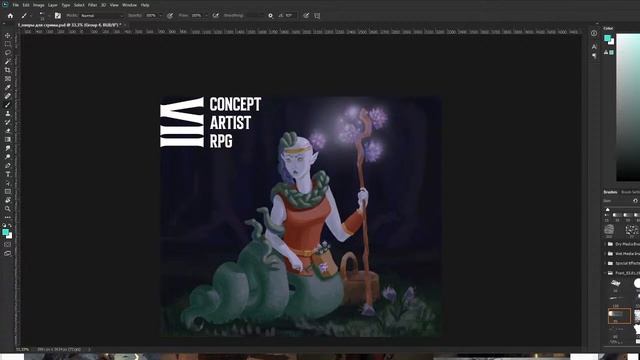
Task: Select the Move tool
Action: point(7,36)
